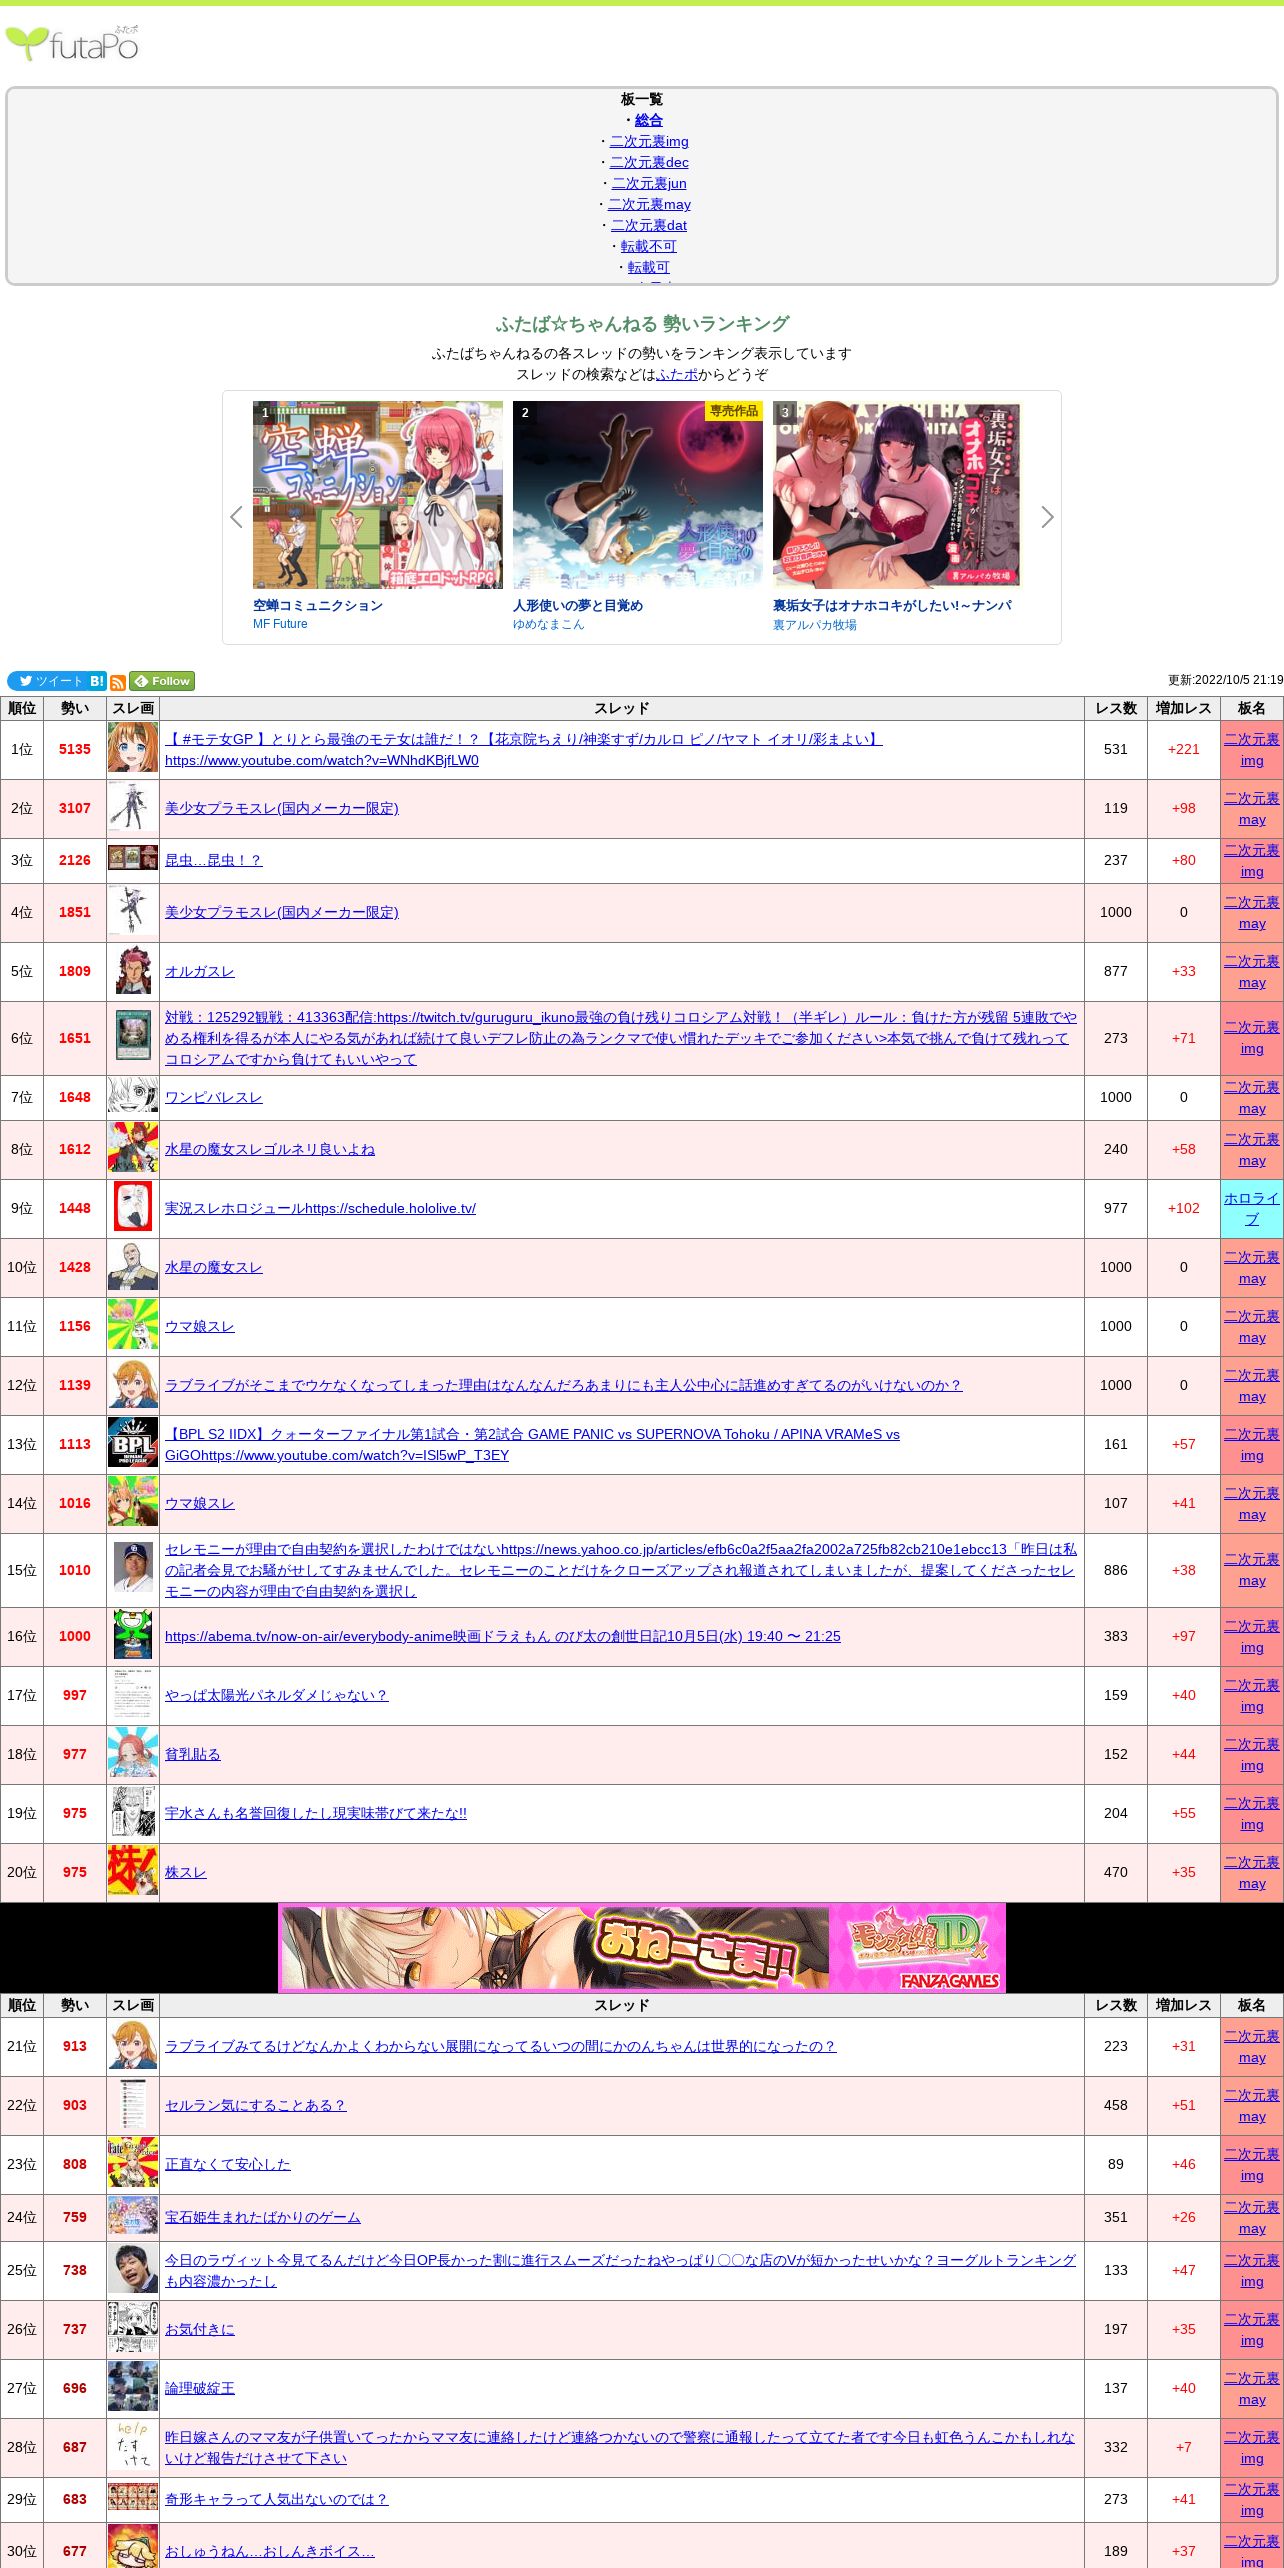Open the ワンピバレスレ thread
Image resolution: width=1284 pixels, height=2568 pixels.
pyautogui.click(x=214, y=1097)
